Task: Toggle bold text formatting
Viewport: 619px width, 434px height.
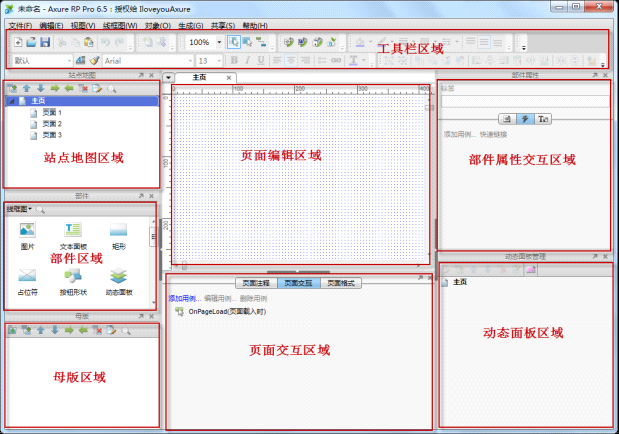Action: point(234,61)
